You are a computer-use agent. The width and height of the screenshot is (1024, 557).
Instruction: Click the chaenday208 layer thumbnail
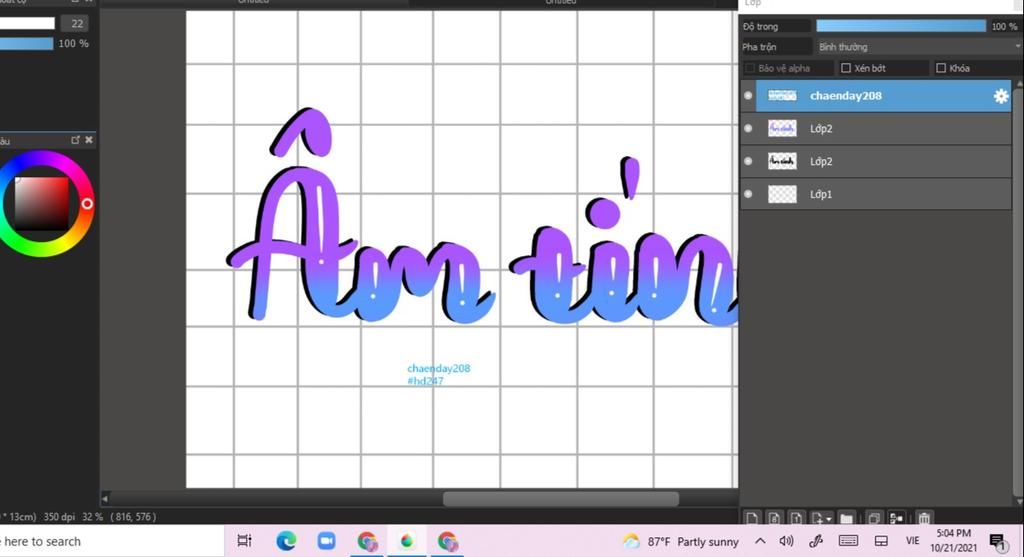tap(782, 95)
